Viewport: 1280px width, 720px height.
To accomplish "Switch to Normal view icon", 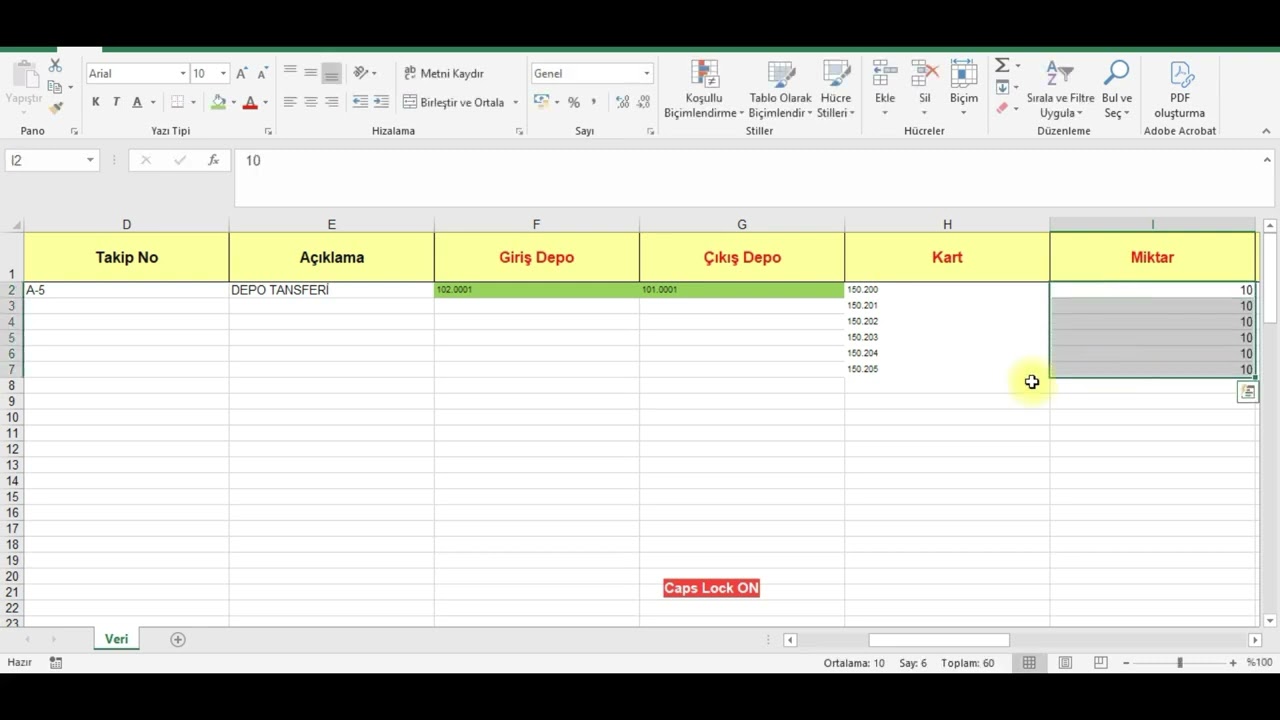I will tap(1029, 662).
